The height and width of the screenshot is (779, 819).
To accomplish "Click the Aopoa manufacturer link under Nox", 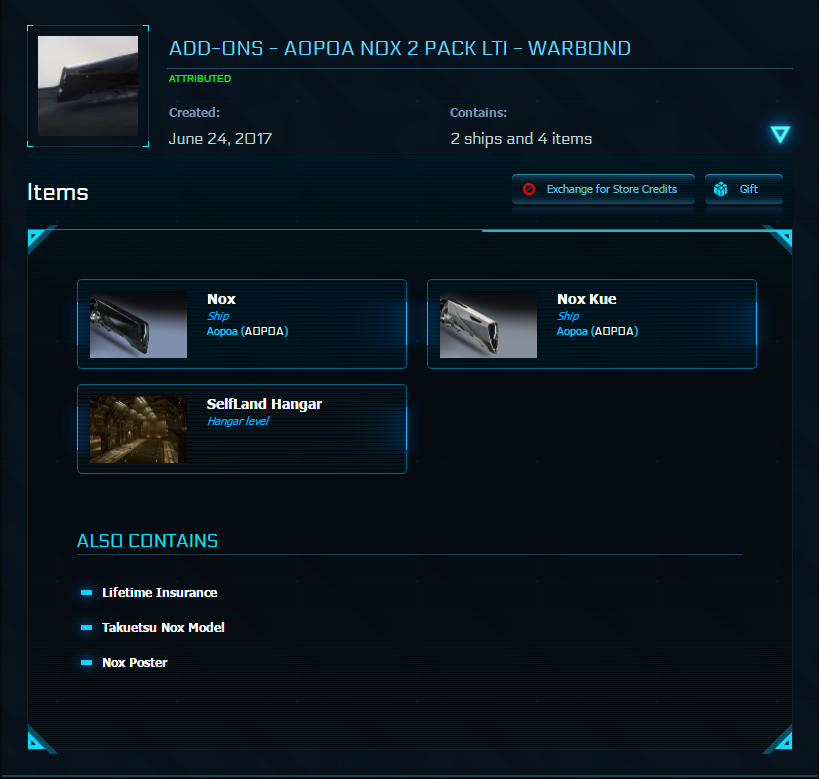I will click(x=222, y=331).
